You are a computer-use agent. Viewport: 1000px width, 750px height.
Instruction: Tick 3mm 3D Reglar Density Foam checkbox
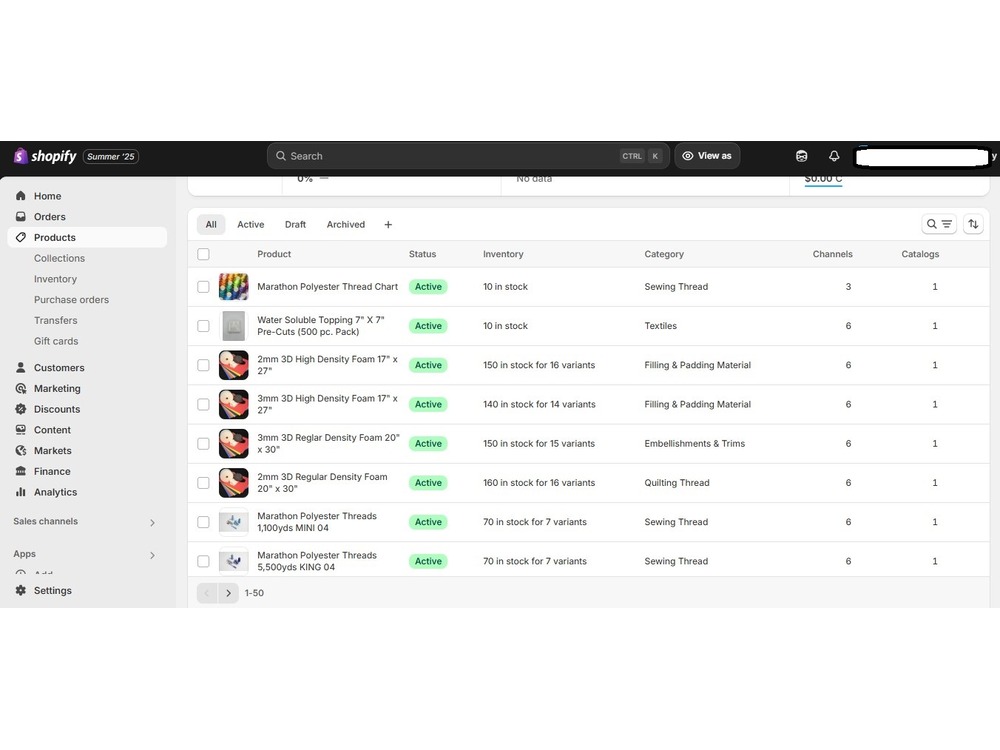pos(203,444)
